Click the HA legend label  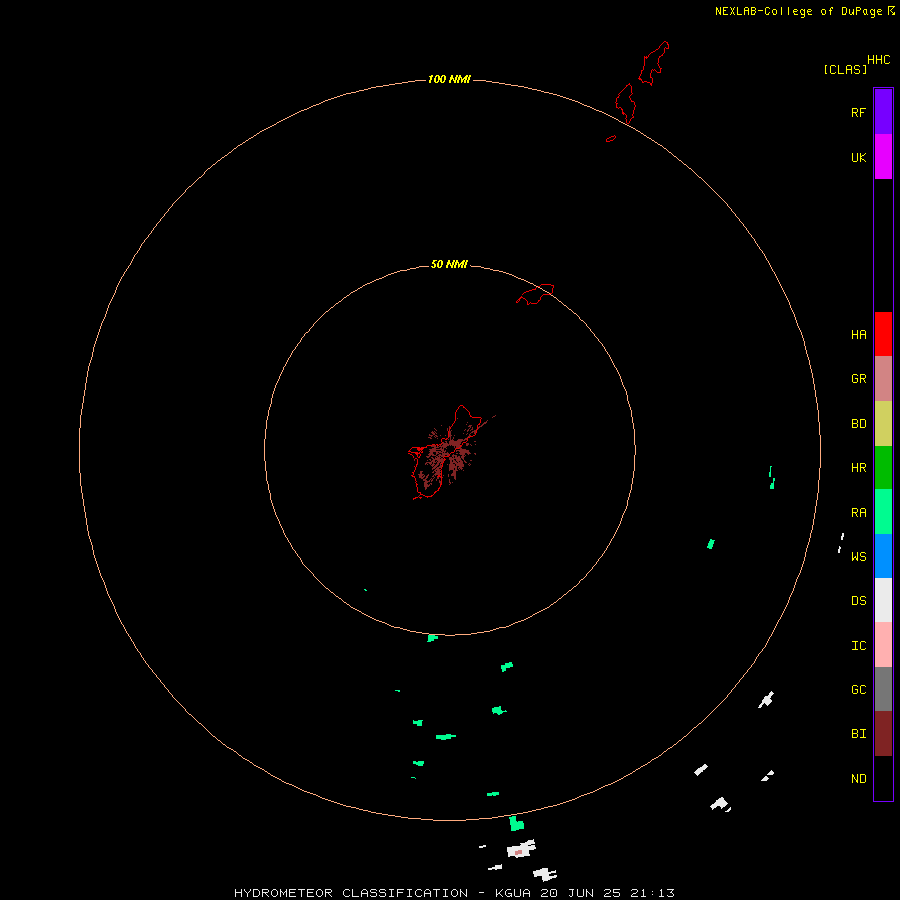[858, 335]
